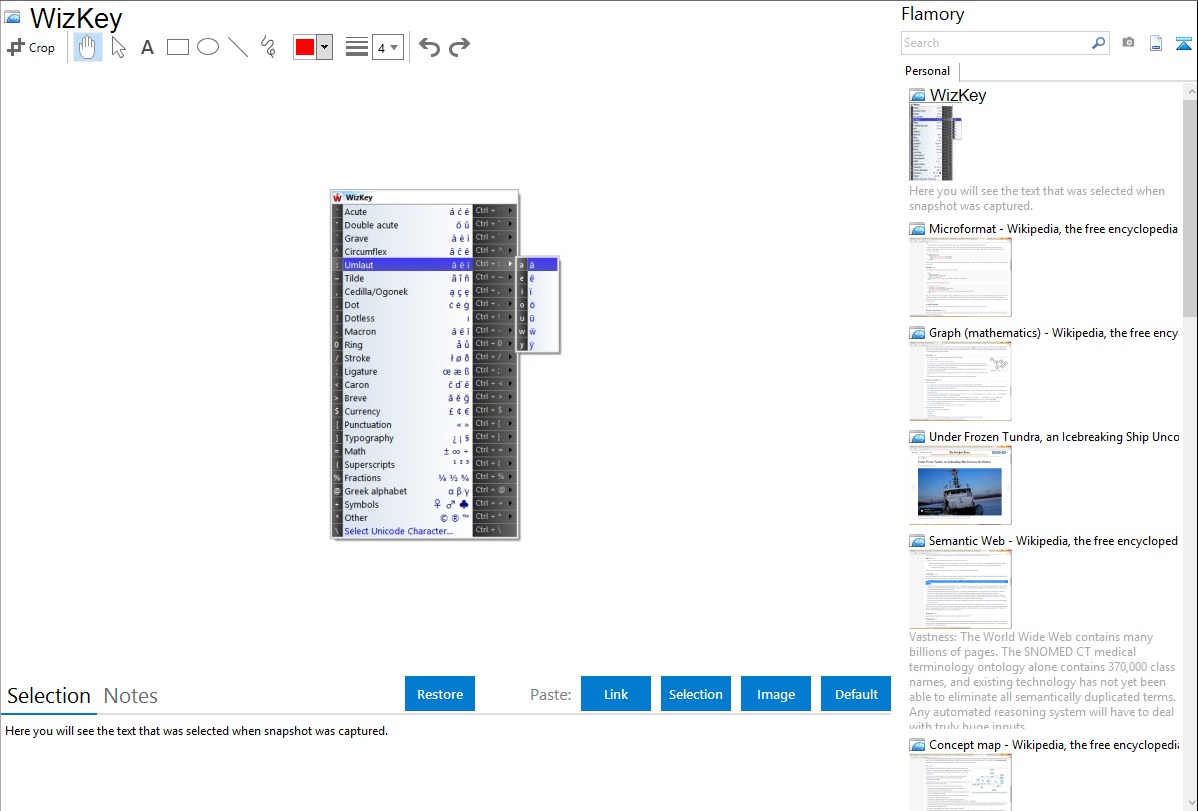
Task: Open the Microformat Wikipedia snapshot thumbnail
Action: click(960, 277)
